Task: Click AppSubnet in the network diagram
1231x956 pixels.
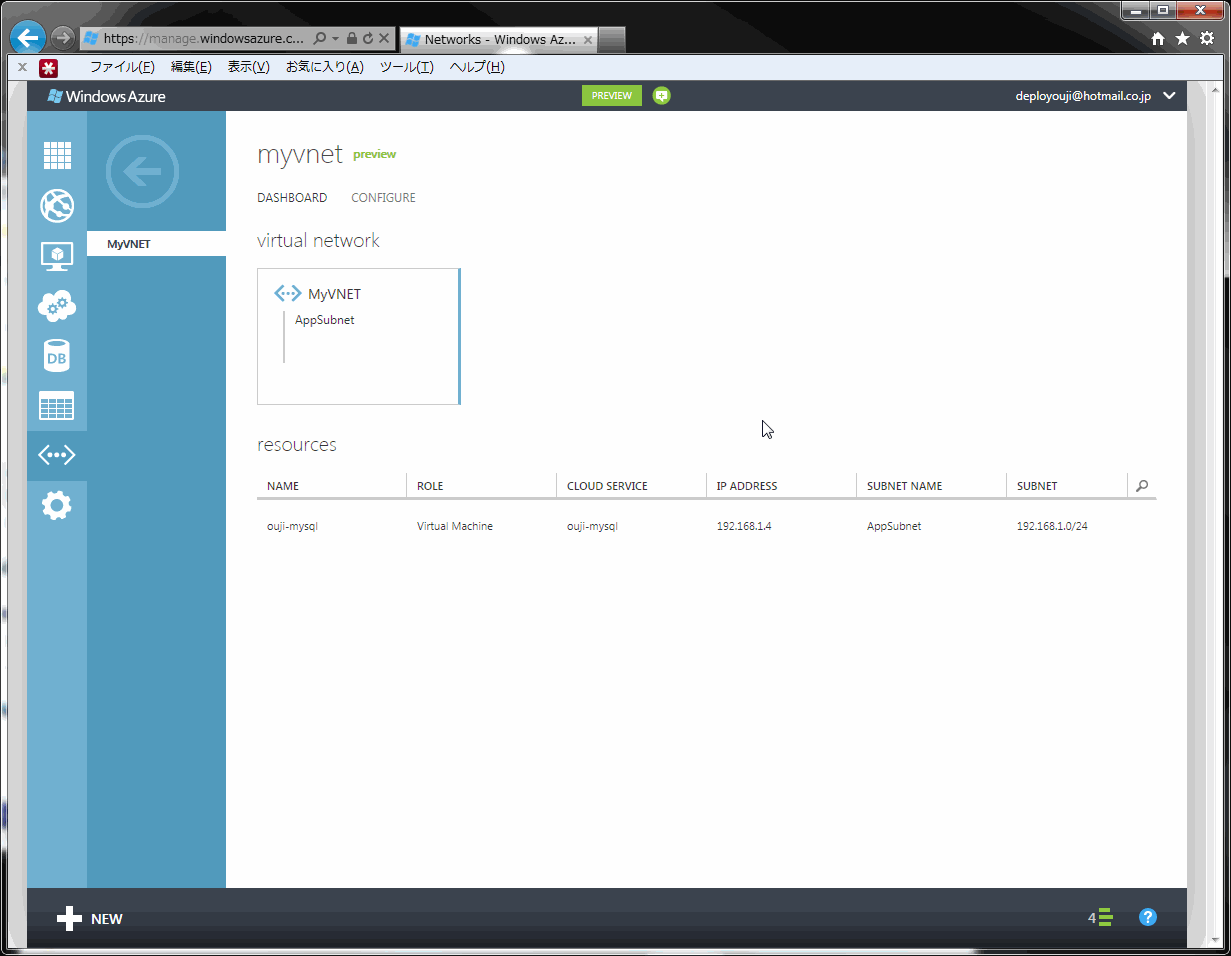Action: point(325,321)
